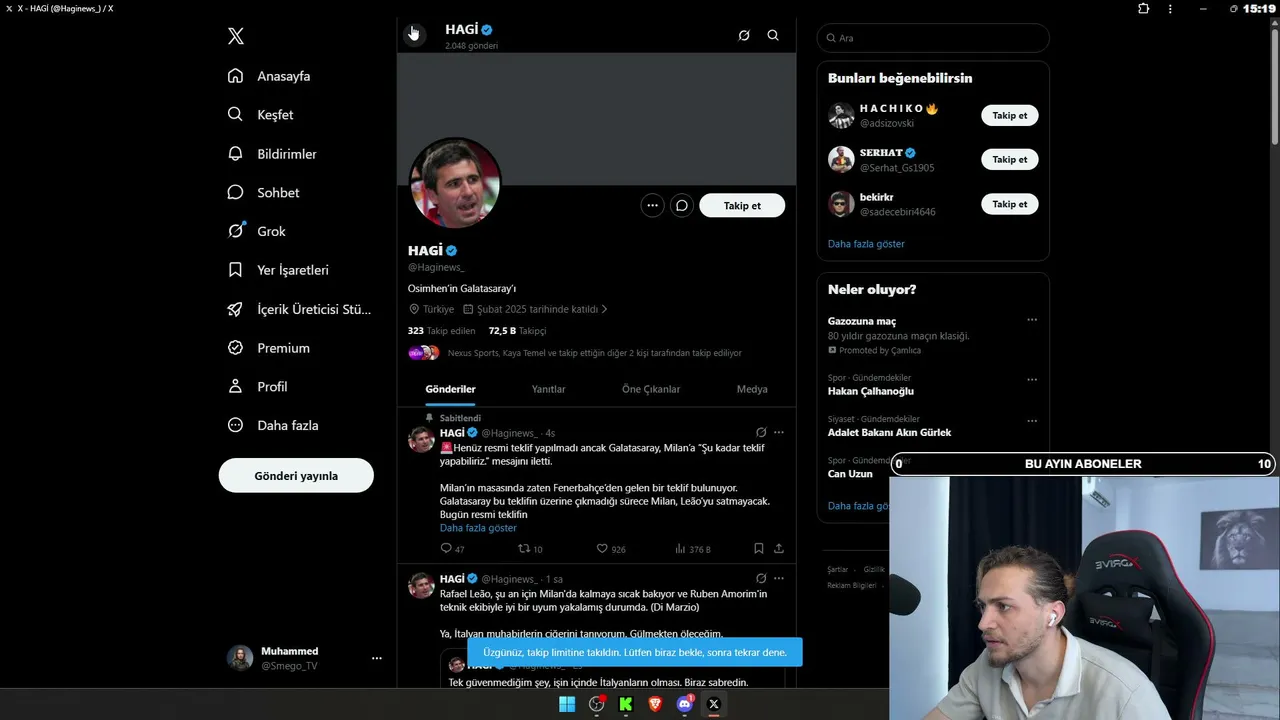Open the pinned post's more options menu
Image resolution: width=1280 pixels, height=720 pixels.
(x=779, y=433)
